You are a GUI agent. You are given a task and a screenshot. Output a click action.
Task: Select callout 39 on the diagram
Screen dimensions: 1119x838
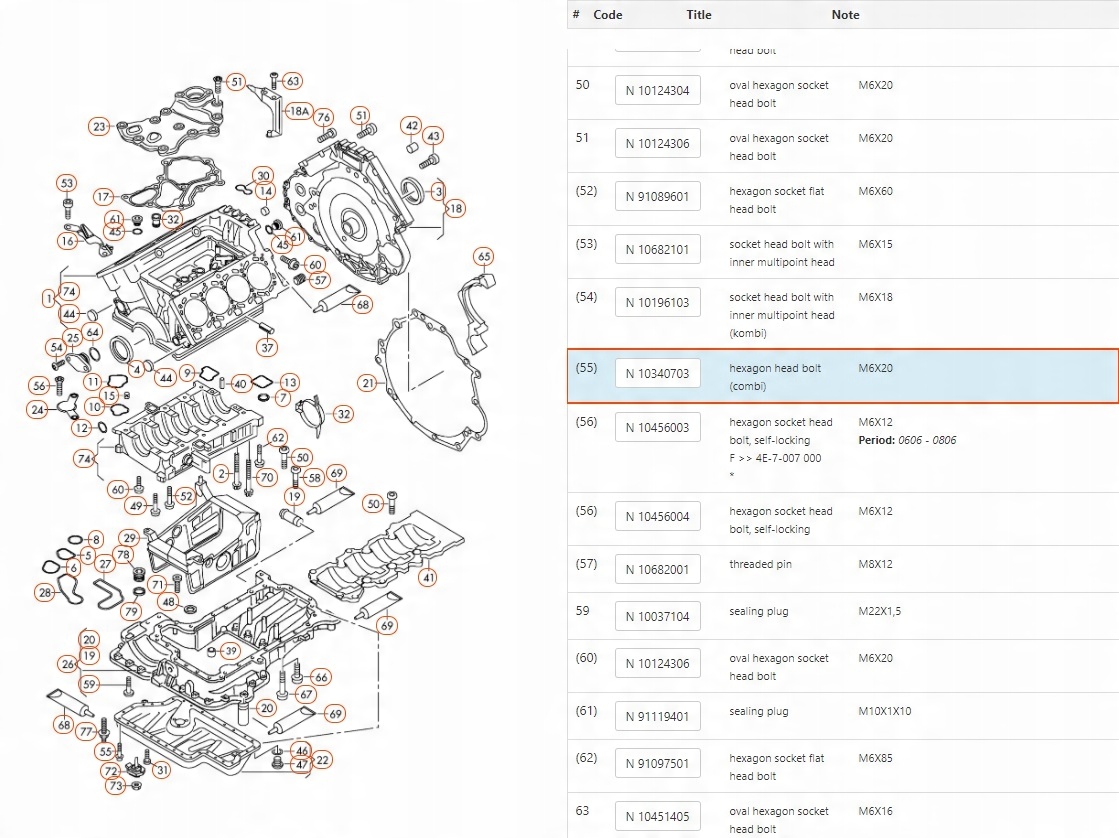pyautogui.click(x=231, y=650)
